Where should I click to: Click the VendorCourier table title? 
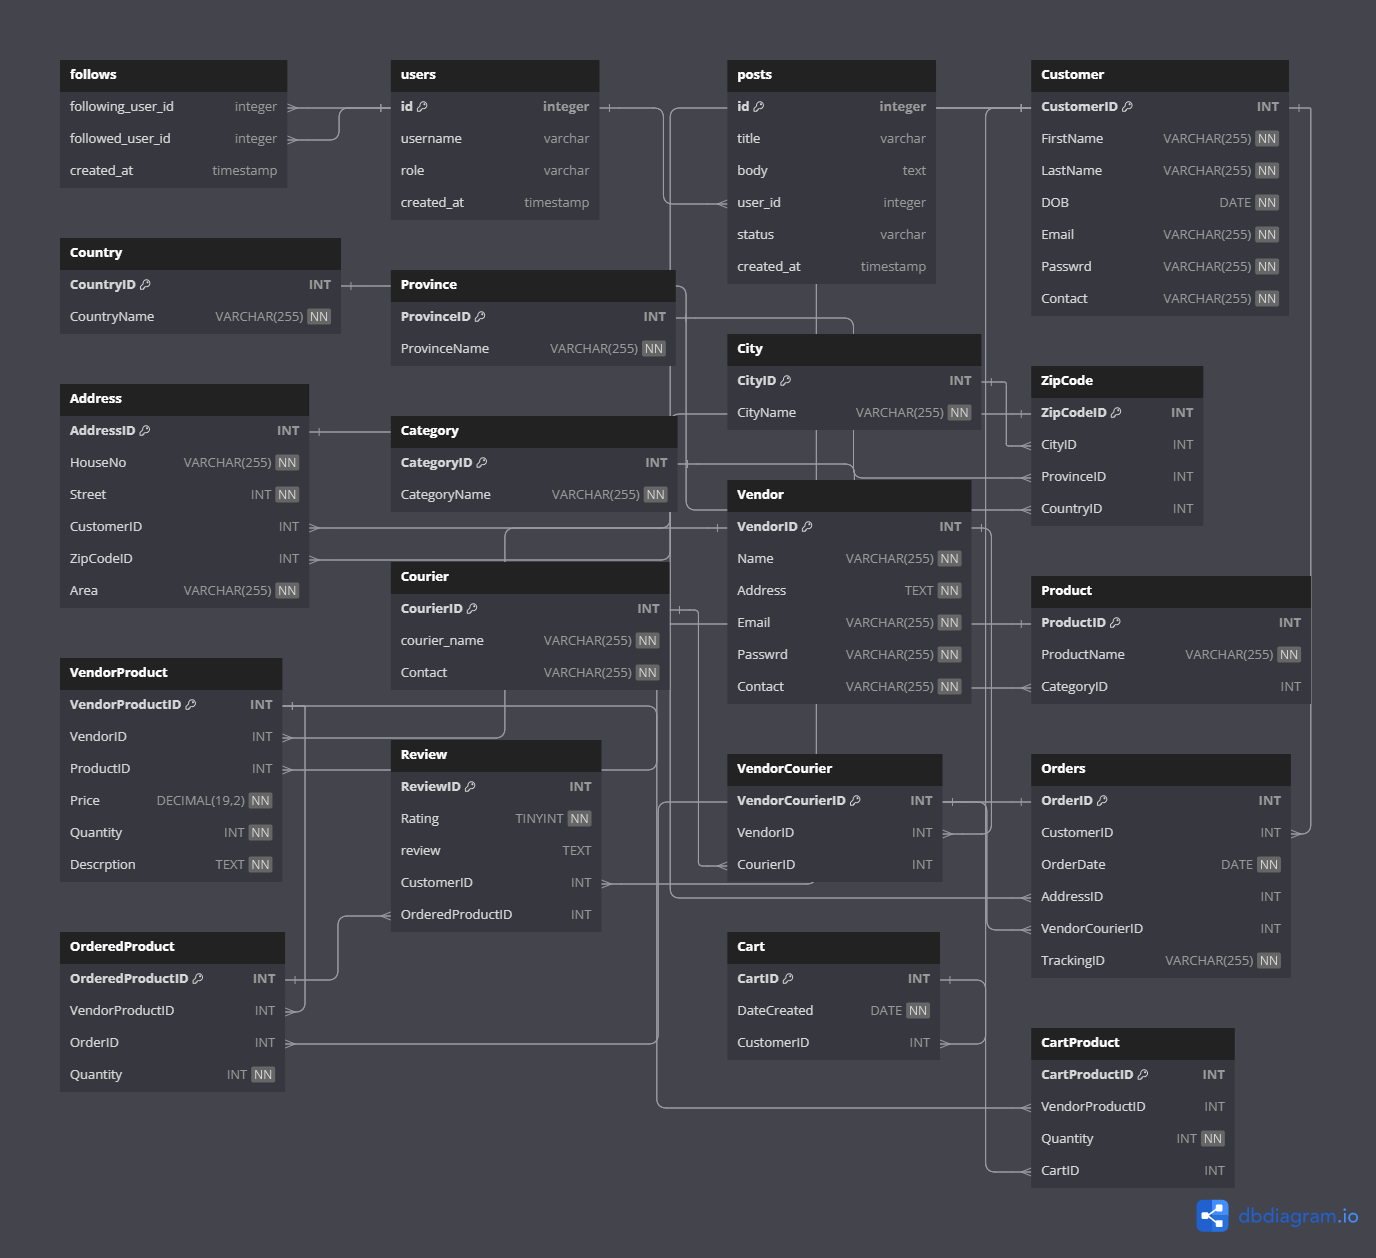coord(784,769)
